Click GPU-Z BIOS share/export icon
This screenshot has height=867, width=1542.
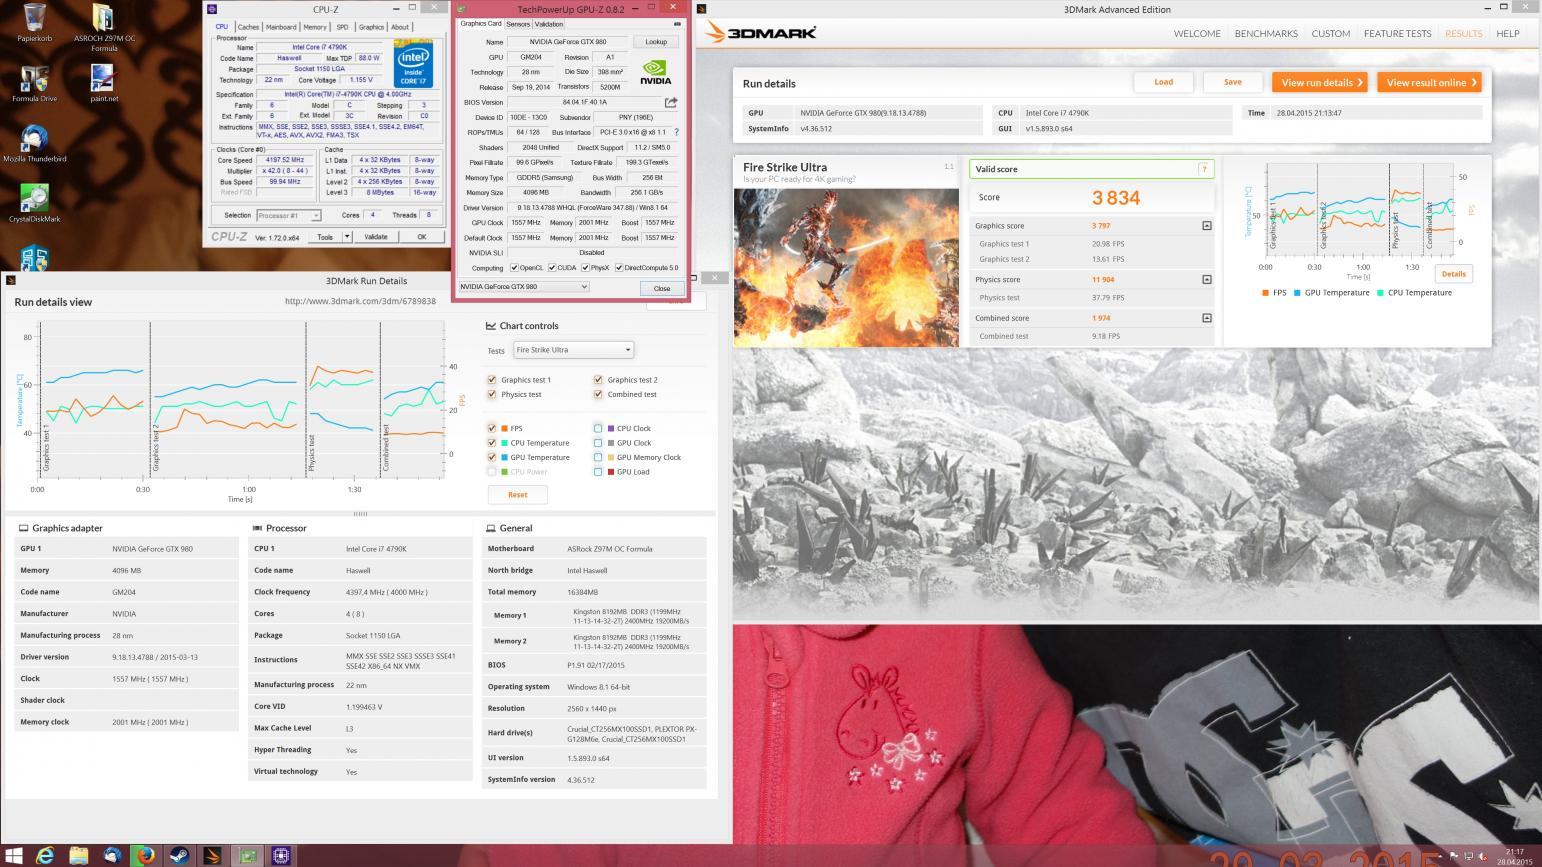(671, 102)
